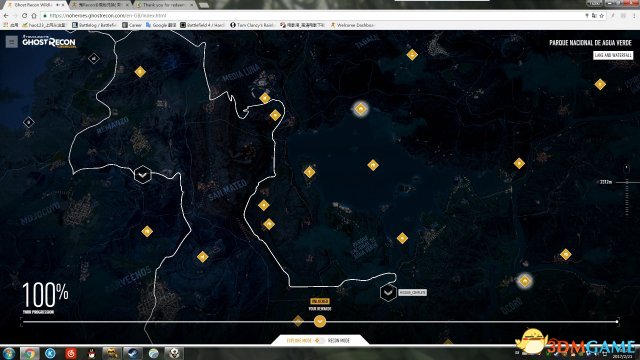Select the yellow diamond marker in Mojocoyo region
Screen dimensions: 640x360
147,231
